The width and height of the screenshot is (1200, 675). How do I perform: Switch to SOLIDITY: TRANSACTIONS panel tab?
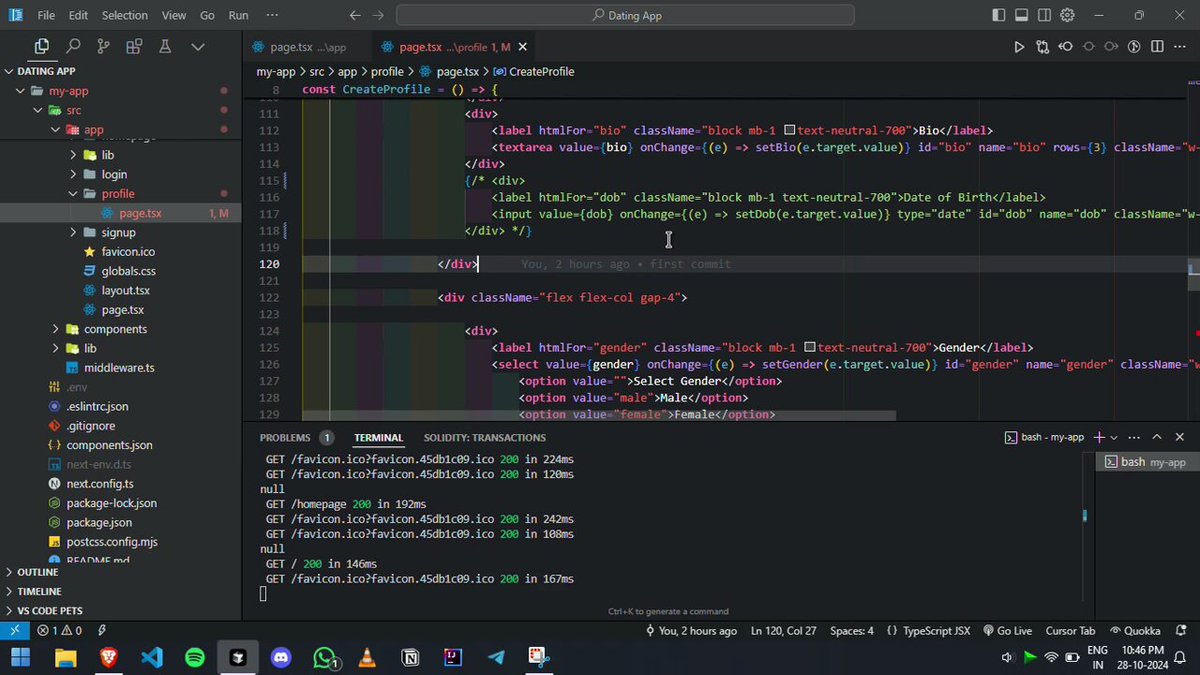click(x=484, y=437)
